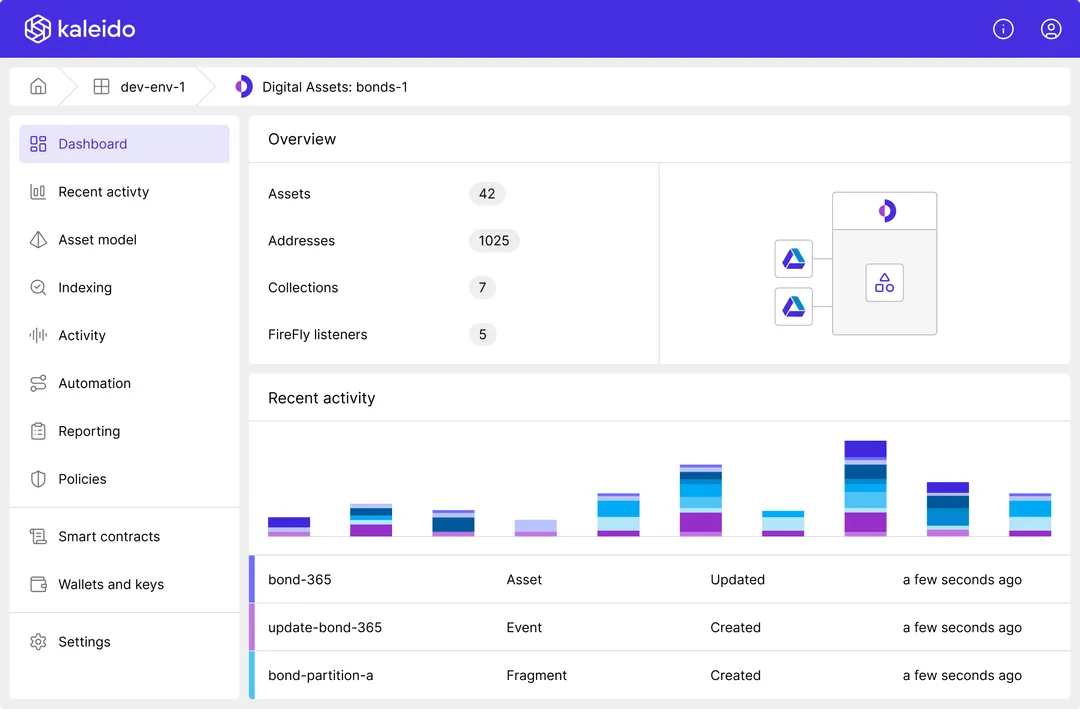The width and height of the screenshot is (1080, 709).
Task: Select the tallest bar in the activity chart
Action: pyautogui.click(x=865, y=489)
